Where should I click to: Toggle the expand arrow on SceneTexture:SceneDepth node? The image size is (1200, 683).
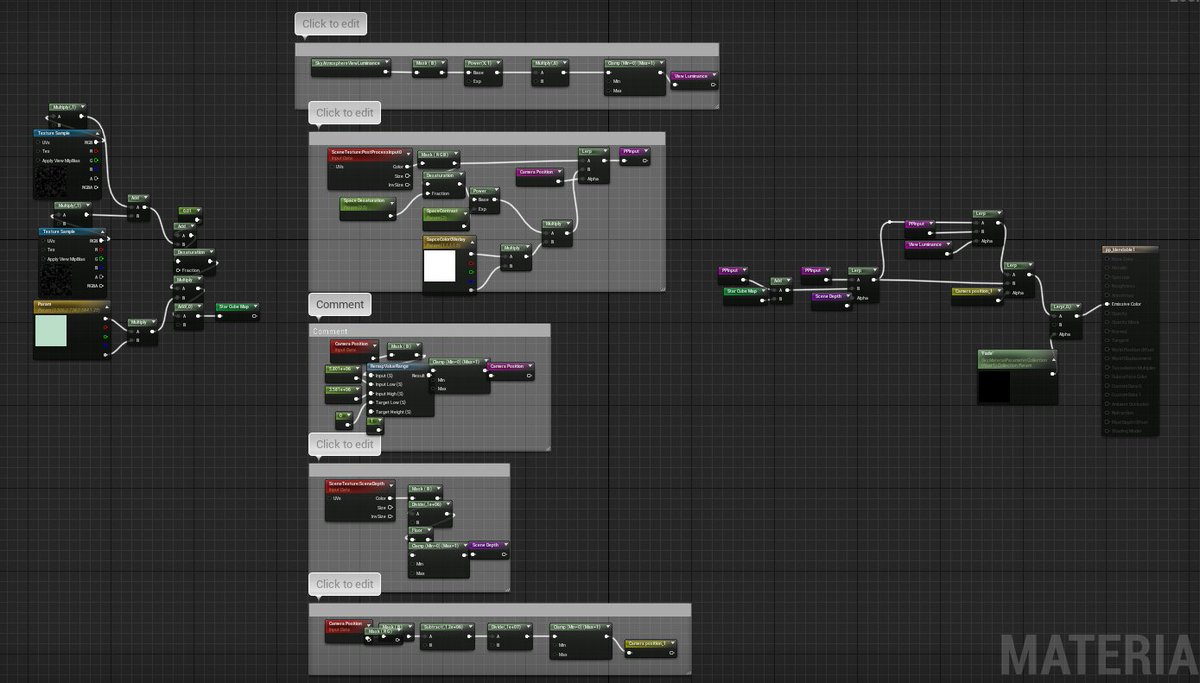391,485
